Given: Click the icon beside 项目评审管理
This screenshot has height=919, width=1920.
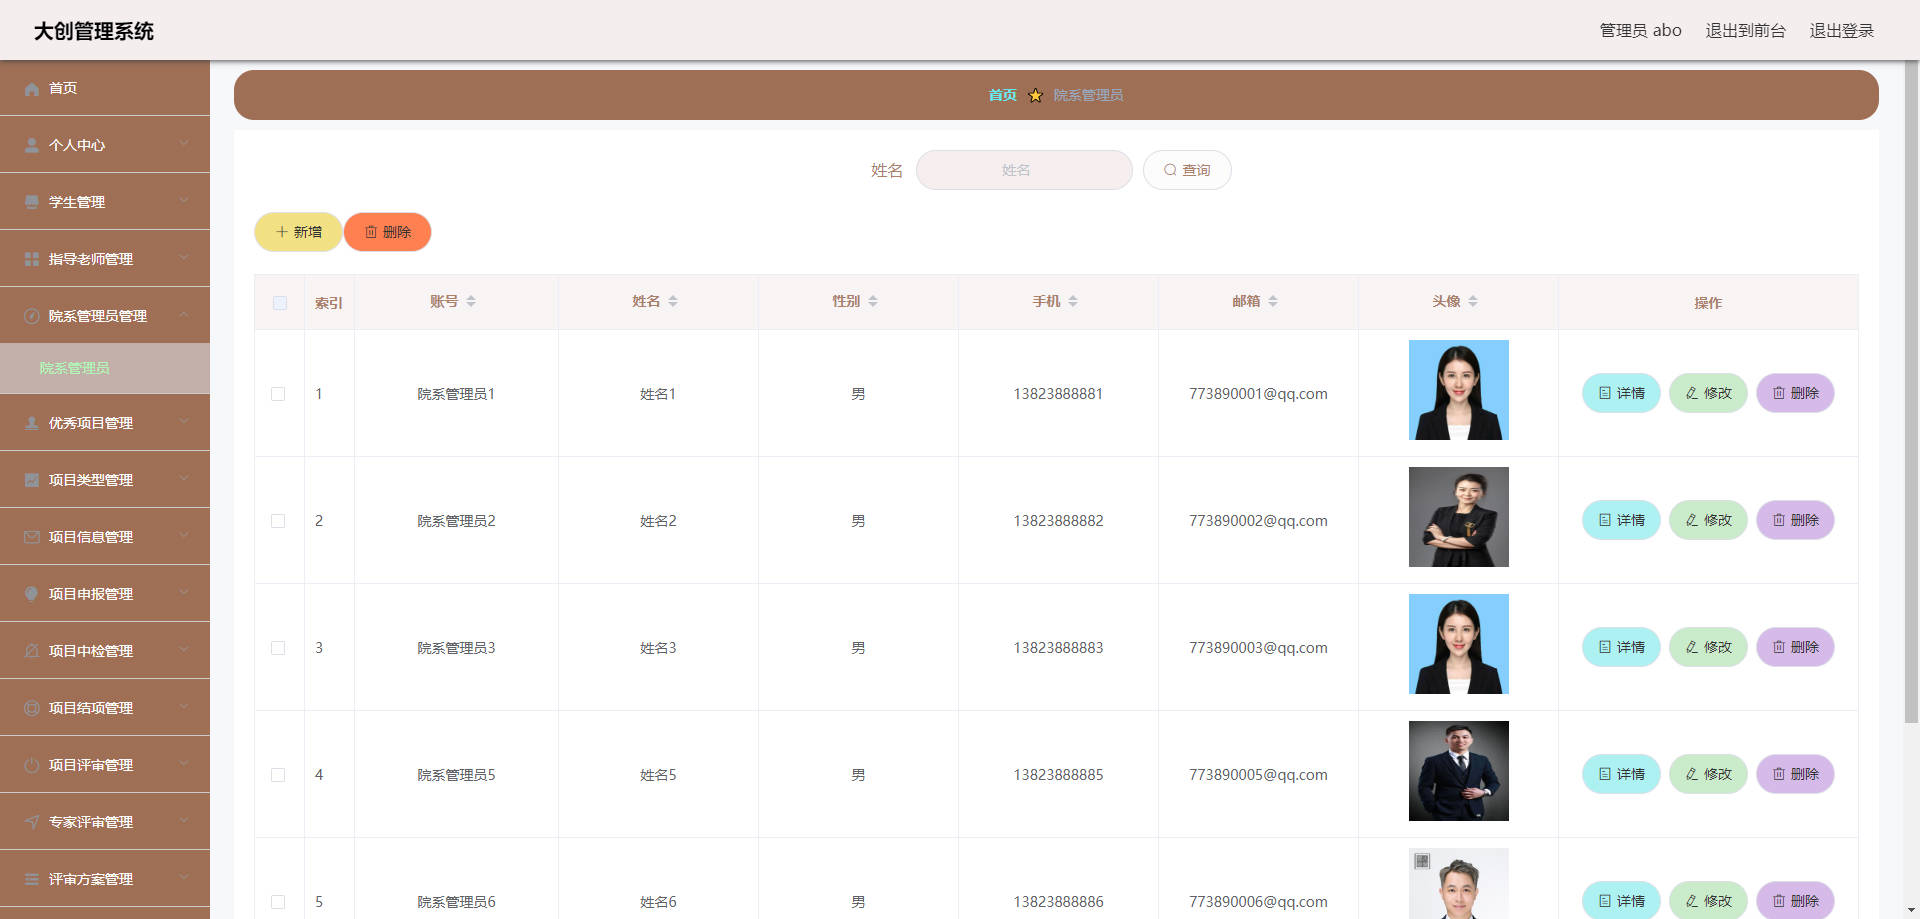Looking at the screenshot, I should coord(32,766).
